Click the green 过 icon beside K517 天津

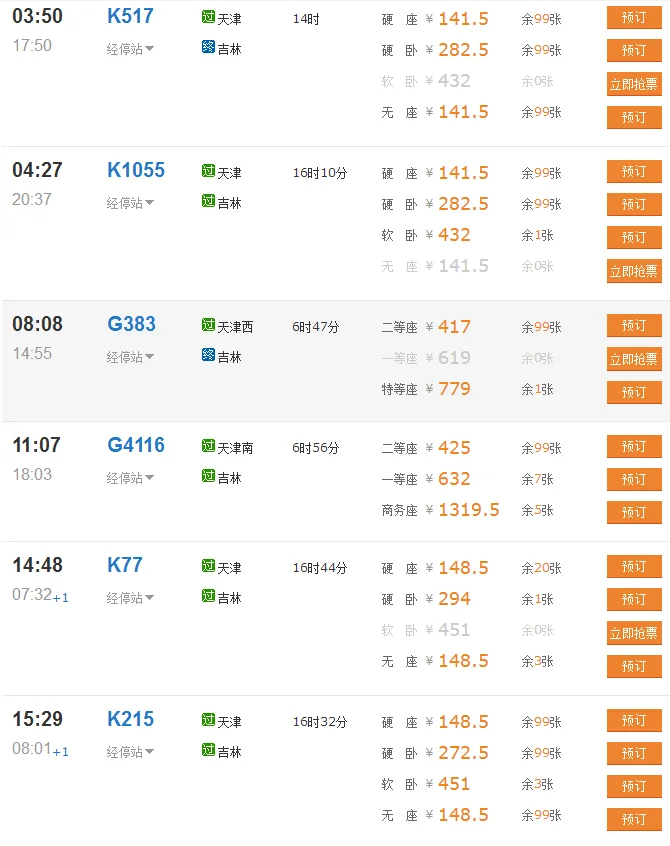(x=208, y=18)
